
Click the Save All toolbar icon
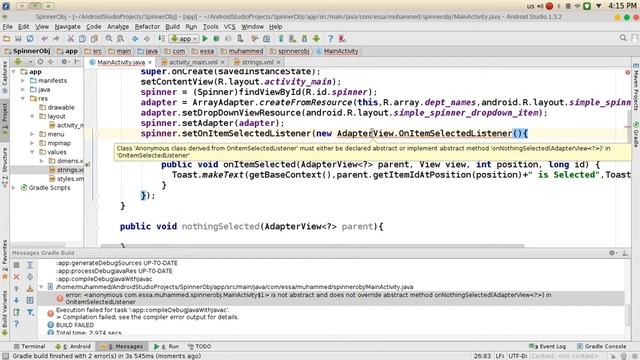(18, 39)
